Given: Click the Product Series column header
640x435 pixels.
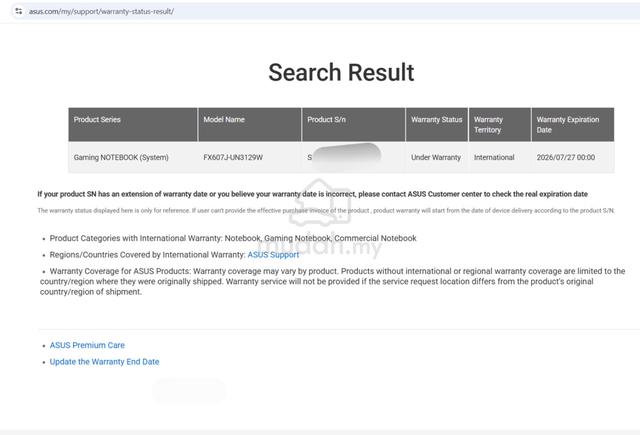Looking at the screenshot, I should [x=133, y=124].
